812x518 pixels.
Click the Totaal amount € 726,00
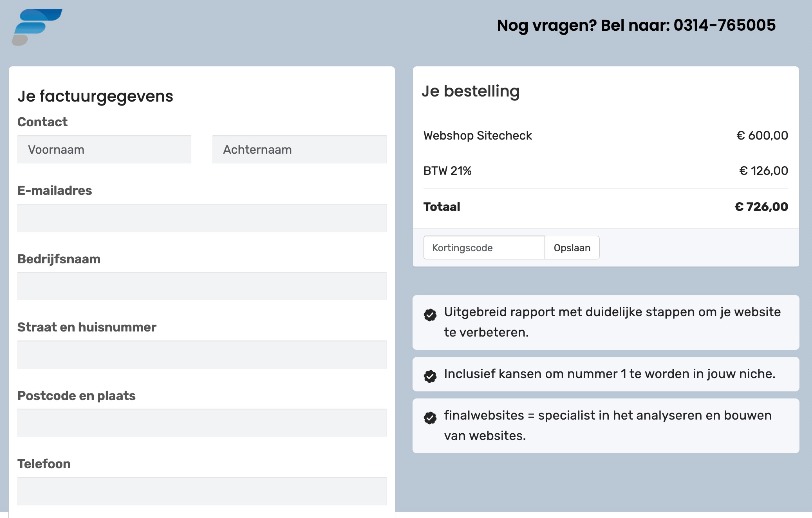[761, 207]
